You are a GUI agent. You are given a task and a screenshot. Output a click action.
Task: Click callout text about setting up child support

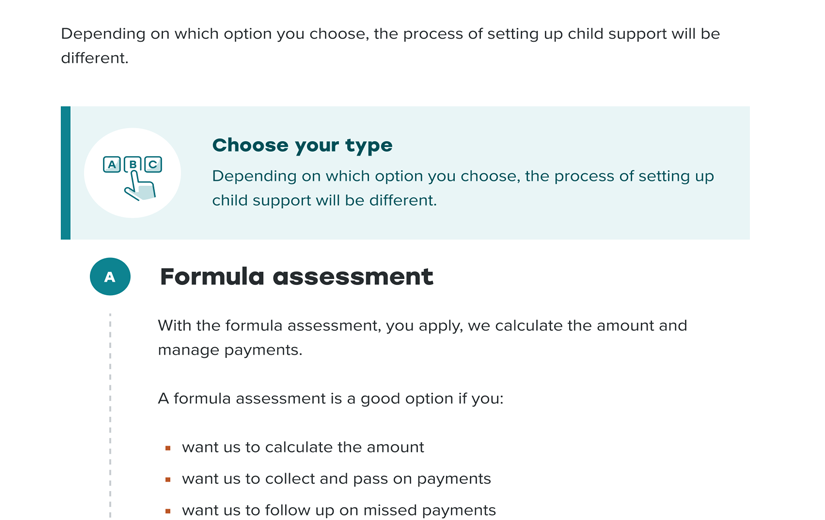(463, 188)
